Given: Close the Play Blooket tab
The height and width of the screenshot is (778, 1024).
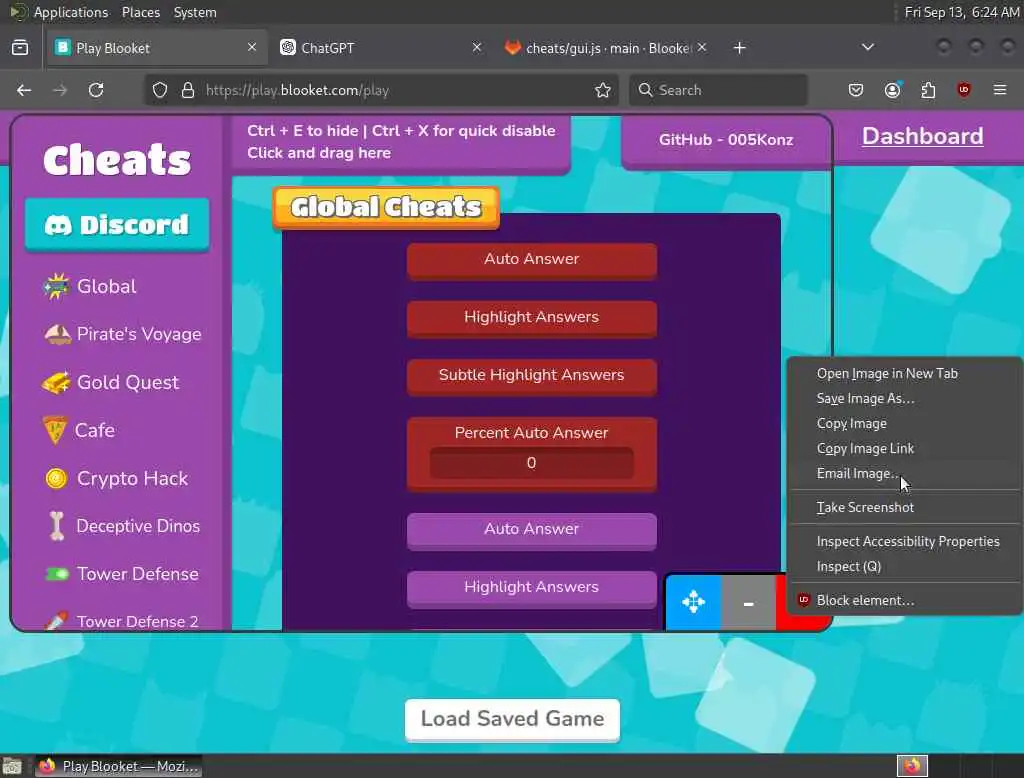Looking at the screenshot, I should point(252,48).
